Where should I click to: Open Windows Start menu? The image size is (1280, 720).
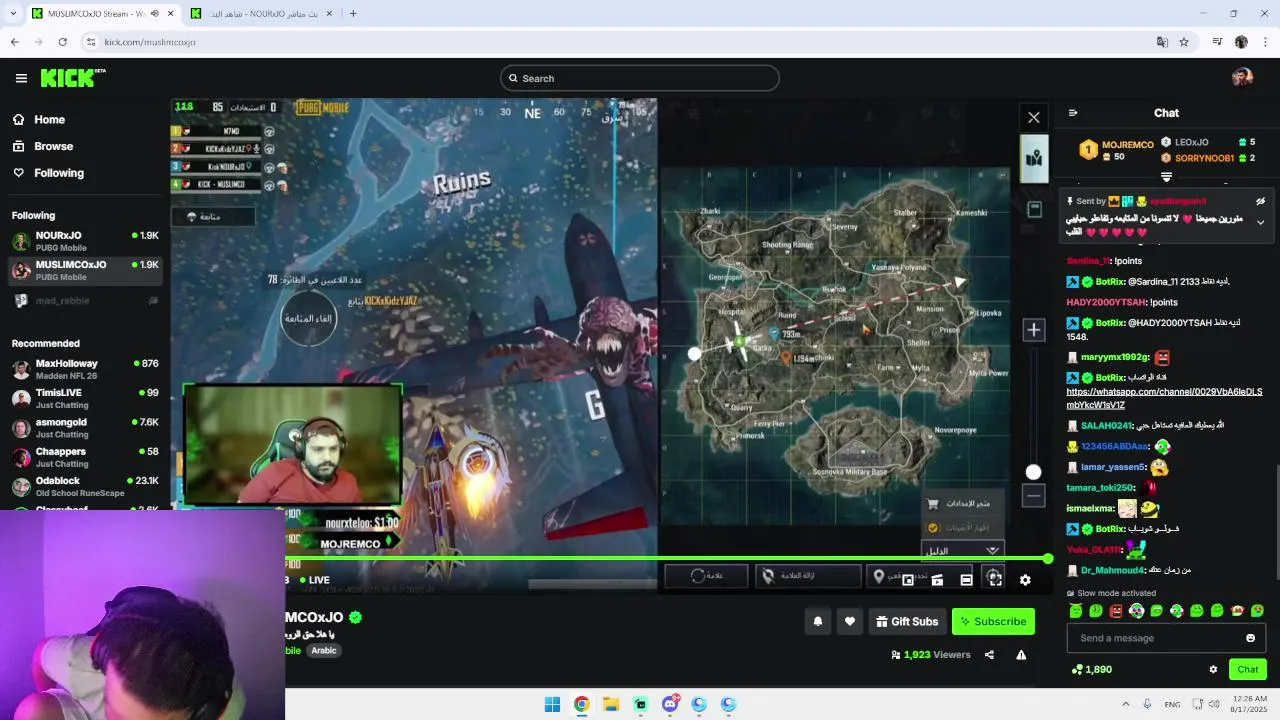552,704
